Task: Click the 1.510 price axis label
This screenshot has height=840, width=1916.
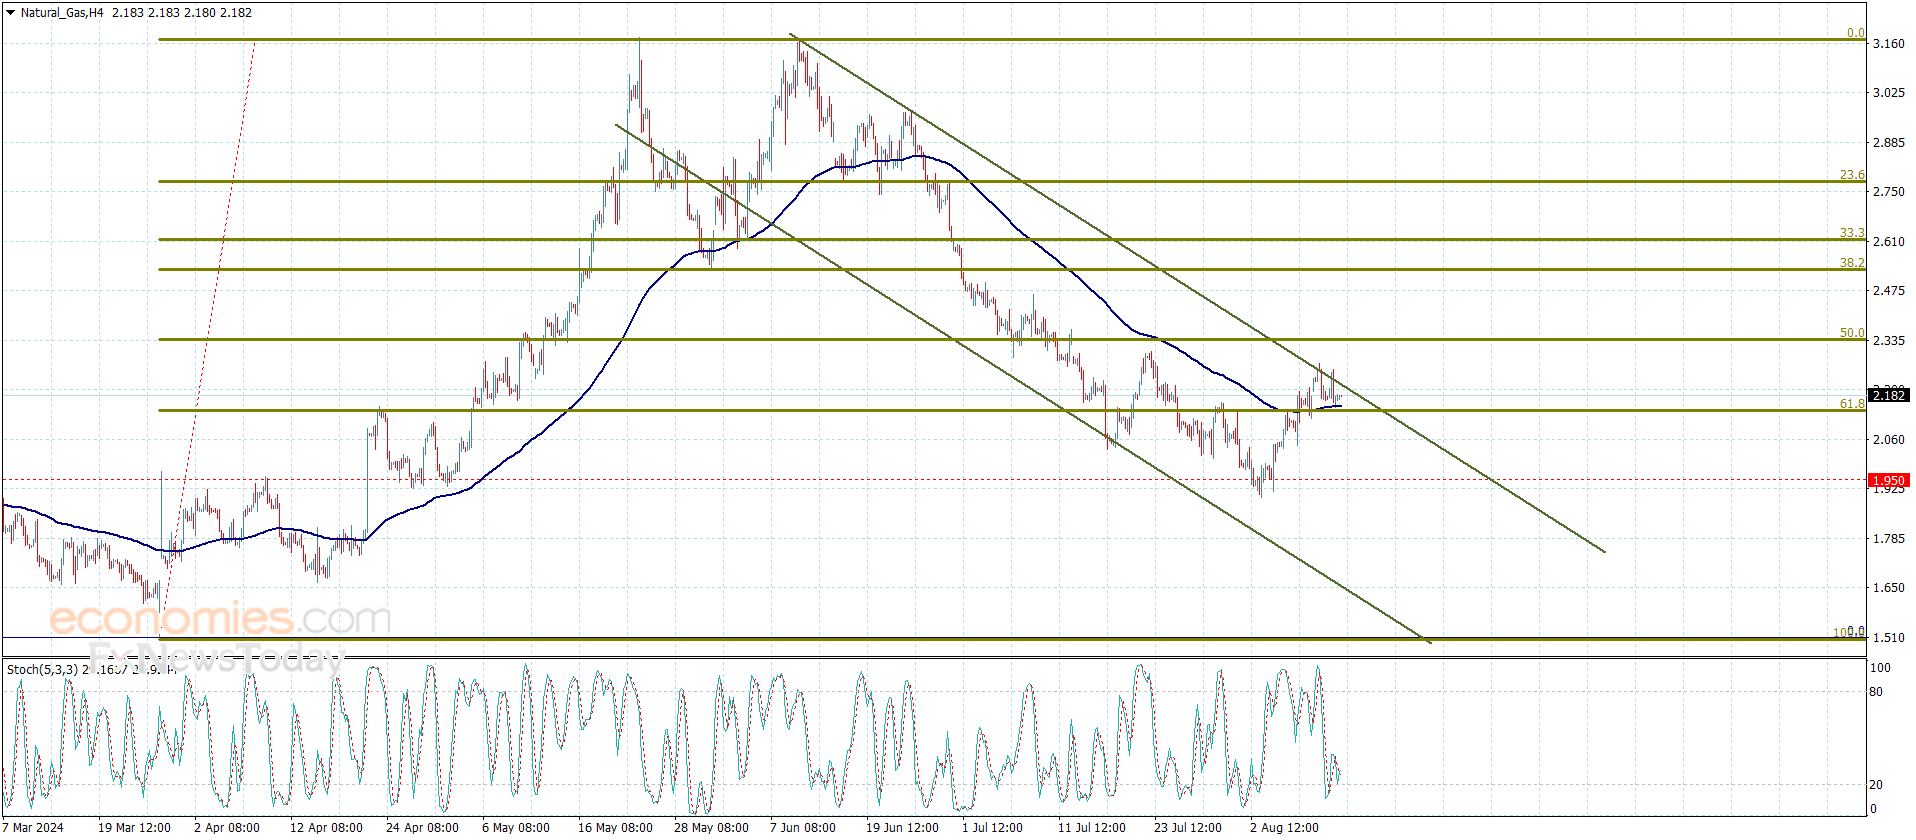Action: click(x=1888, y=638)
